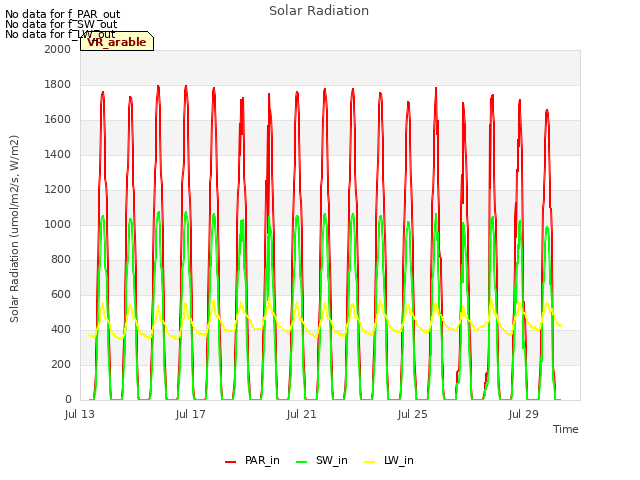Click the 1400 y-axis tick label
640x480 pixels.
pyautogui.click(x=58, y=154)
